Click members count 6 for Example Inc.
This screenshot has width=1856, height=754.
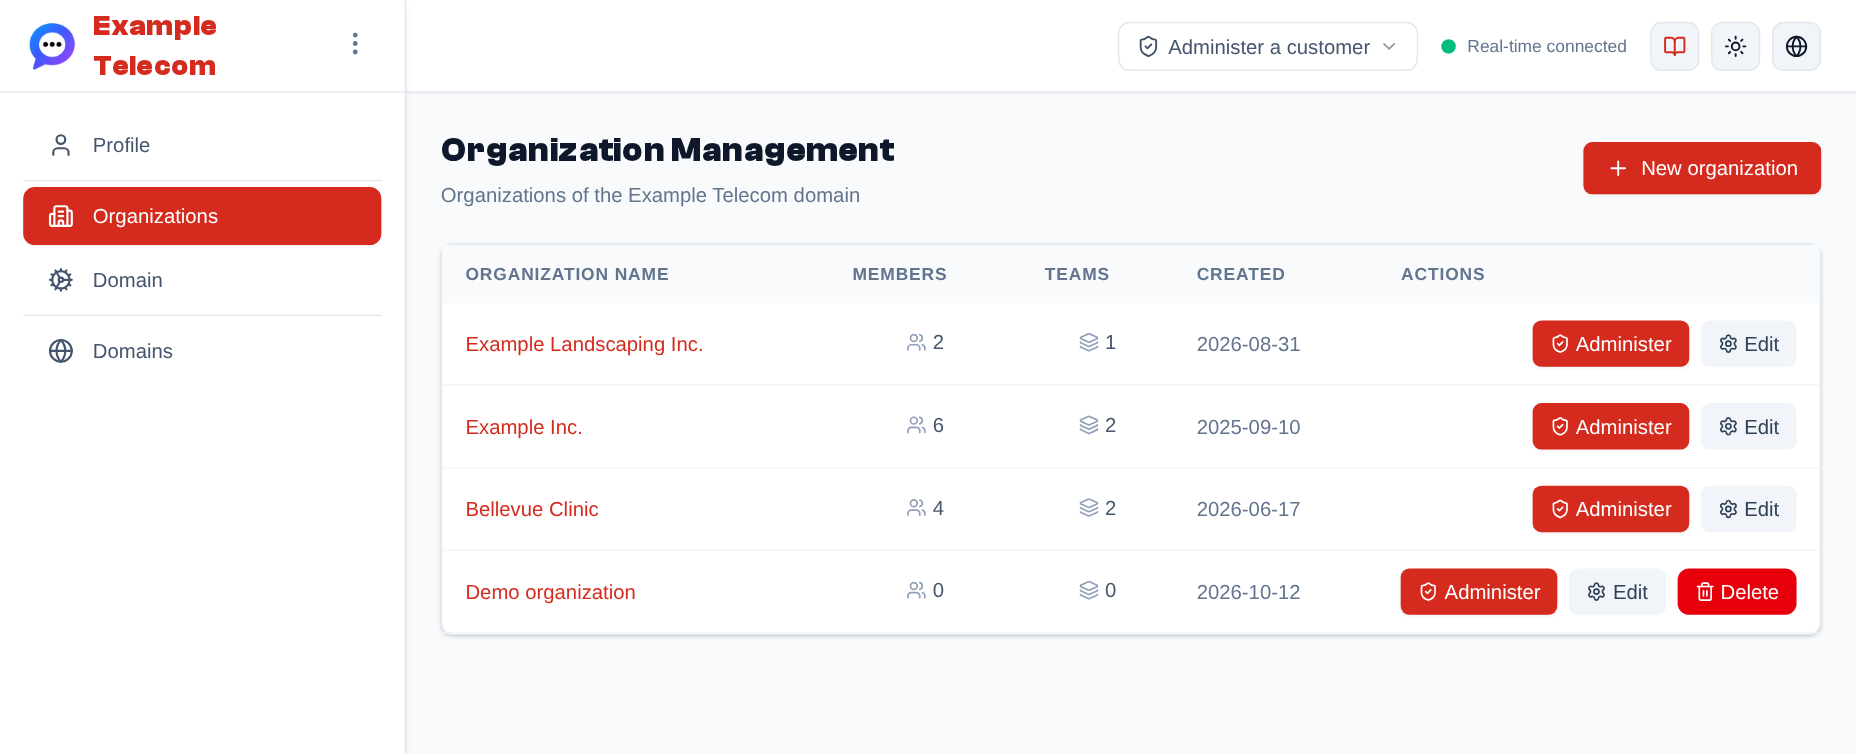pos(925,425)
